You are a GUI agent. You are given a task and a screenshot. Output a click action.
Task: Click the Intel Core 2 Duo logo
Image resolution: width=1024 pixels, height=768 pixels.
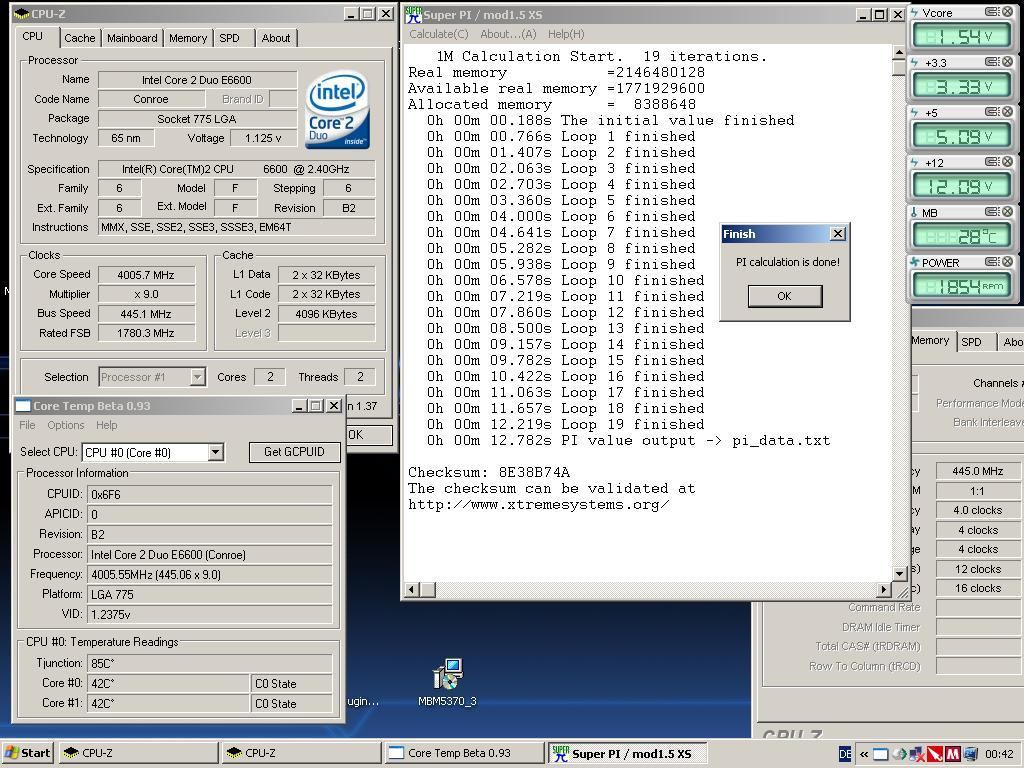pyautogui.click(x=337, y=109)
